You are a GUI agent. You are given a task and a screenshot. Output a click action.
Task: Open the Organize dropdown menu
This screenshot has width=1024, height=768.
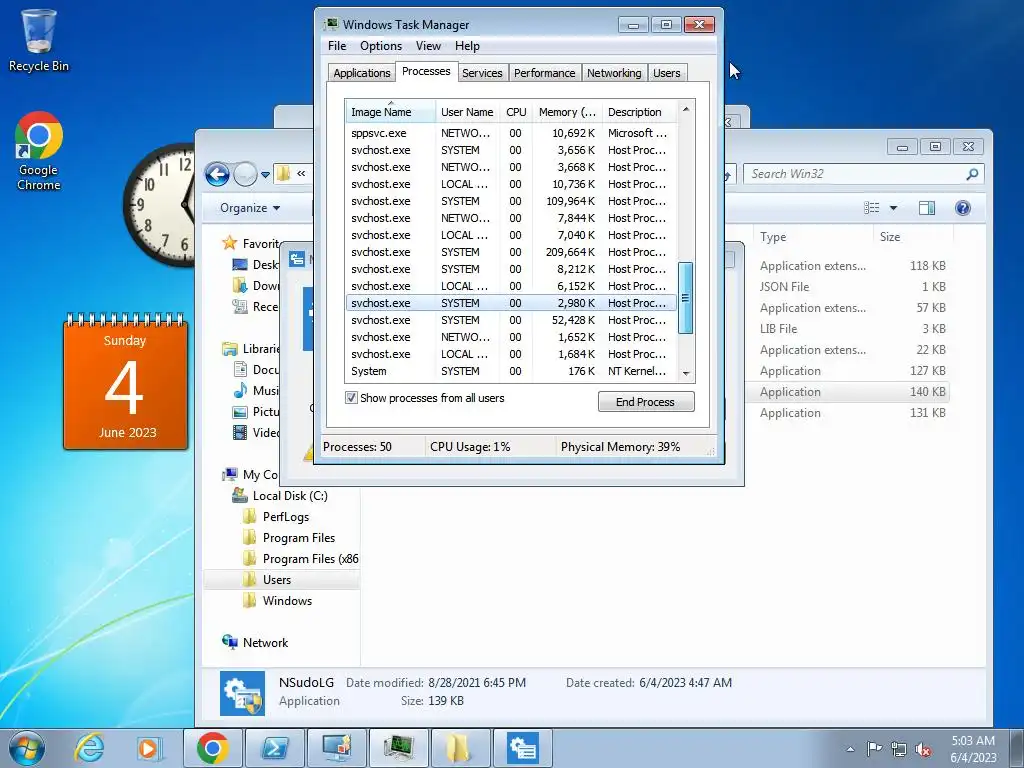coord(250,208)
